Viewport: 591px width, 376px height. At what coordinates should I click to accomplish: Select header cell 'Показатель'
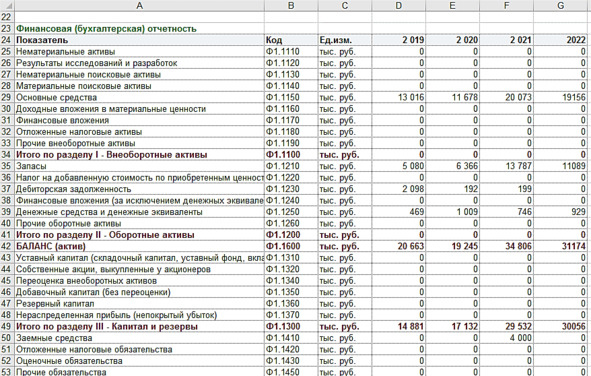click(139, 40)
